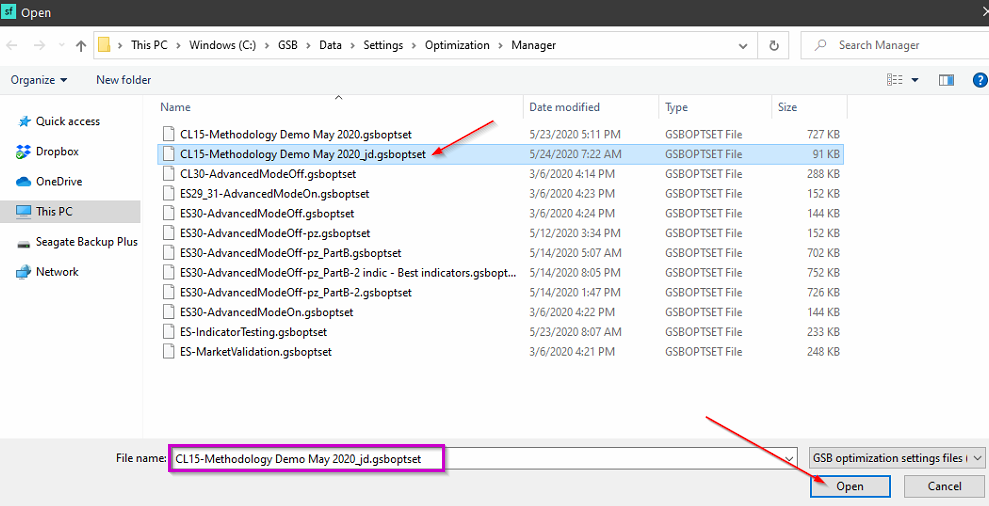This screenshot has height=506, width=989.
Task: Click Optimization in the breadcrumb path
Action: point(457,45)
